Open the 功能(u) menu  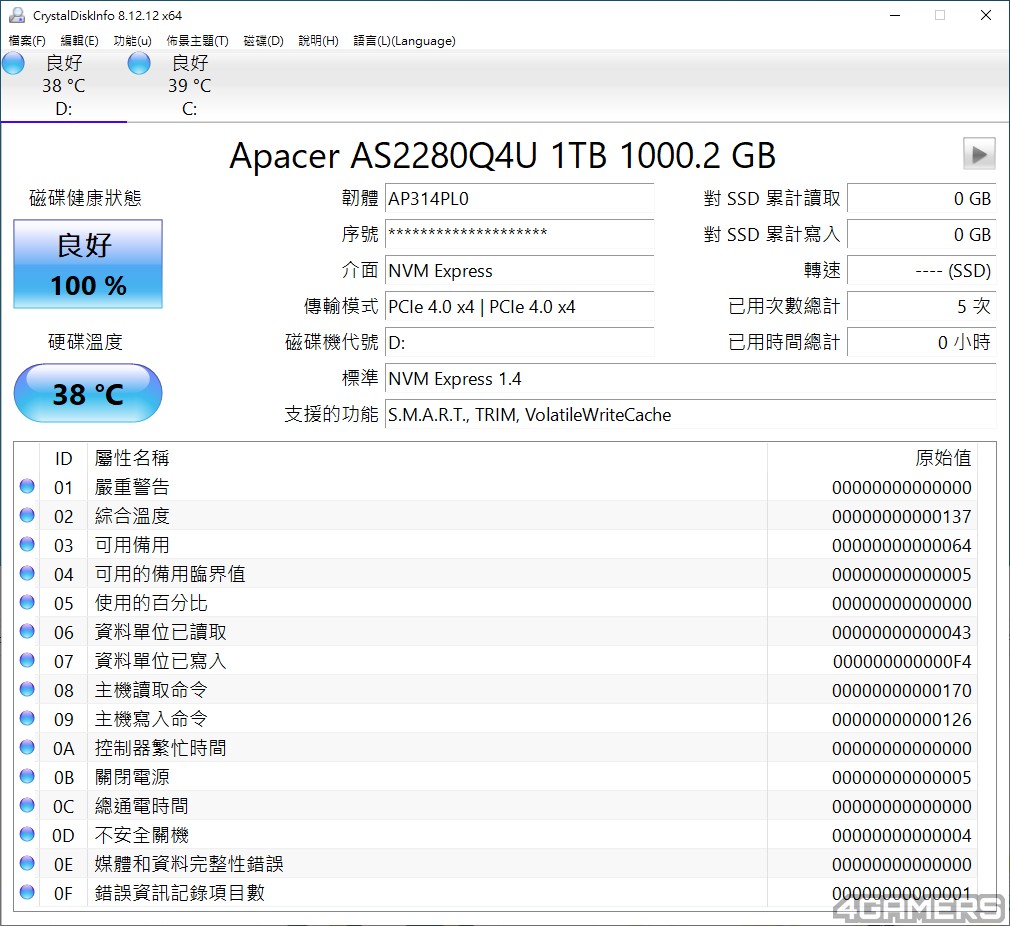pyautogui.click(x=132, y=41)
